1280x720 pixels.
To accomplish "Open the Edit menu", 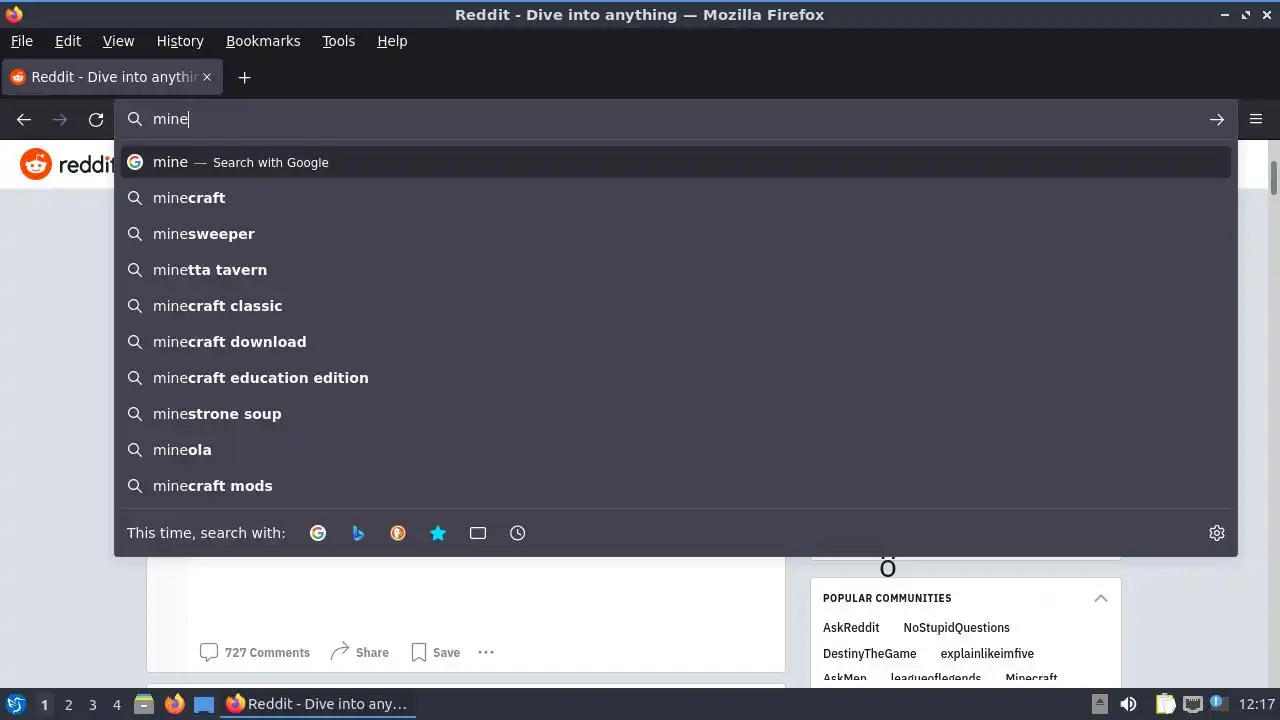I will (68, 41).
